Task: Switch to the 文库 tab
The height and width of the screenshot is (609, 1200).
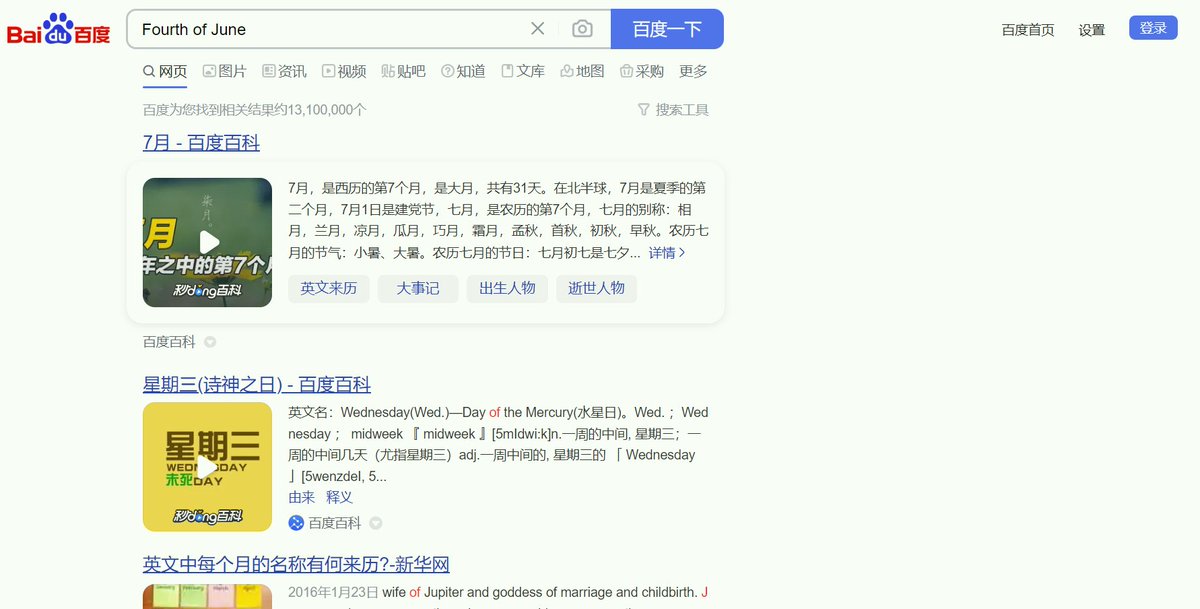Action: 523,71
